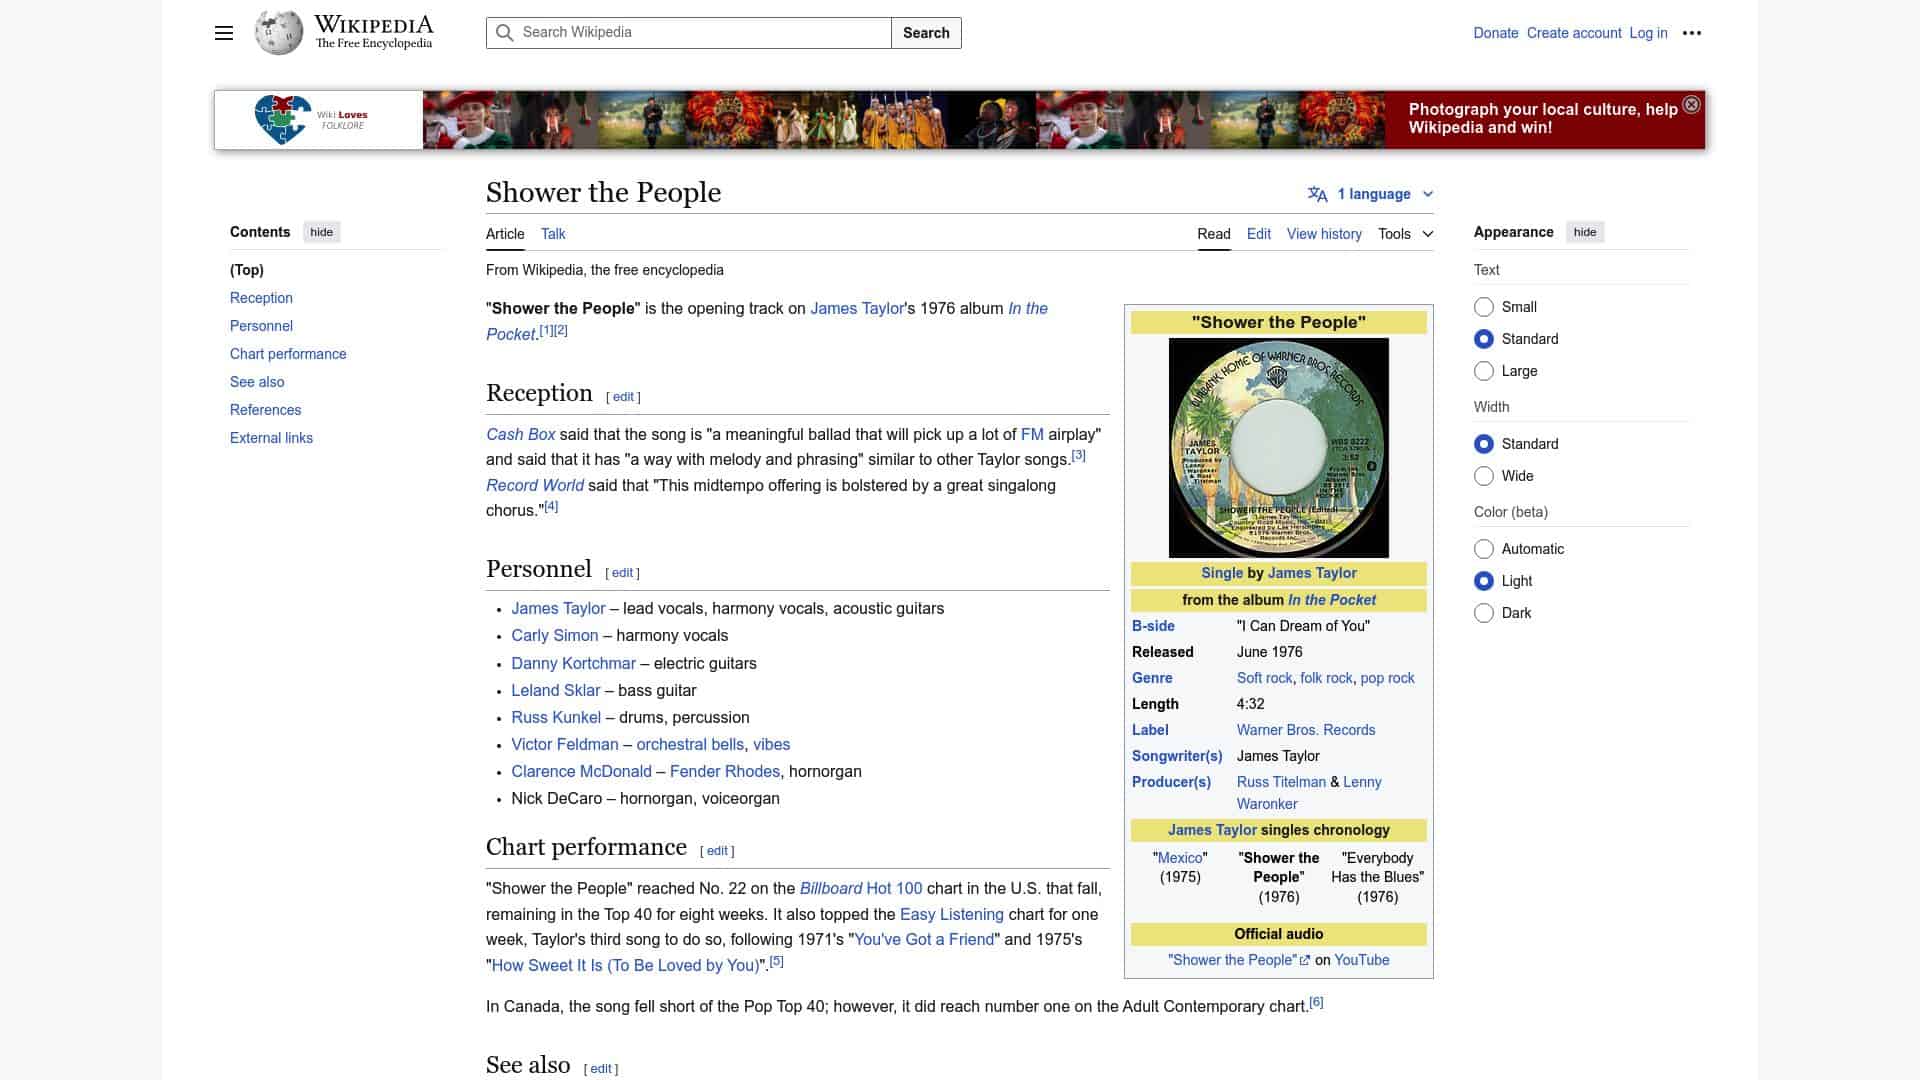Select Wide width option
Viewport: 1920px width, 1080px height.
coord(1484,476)
